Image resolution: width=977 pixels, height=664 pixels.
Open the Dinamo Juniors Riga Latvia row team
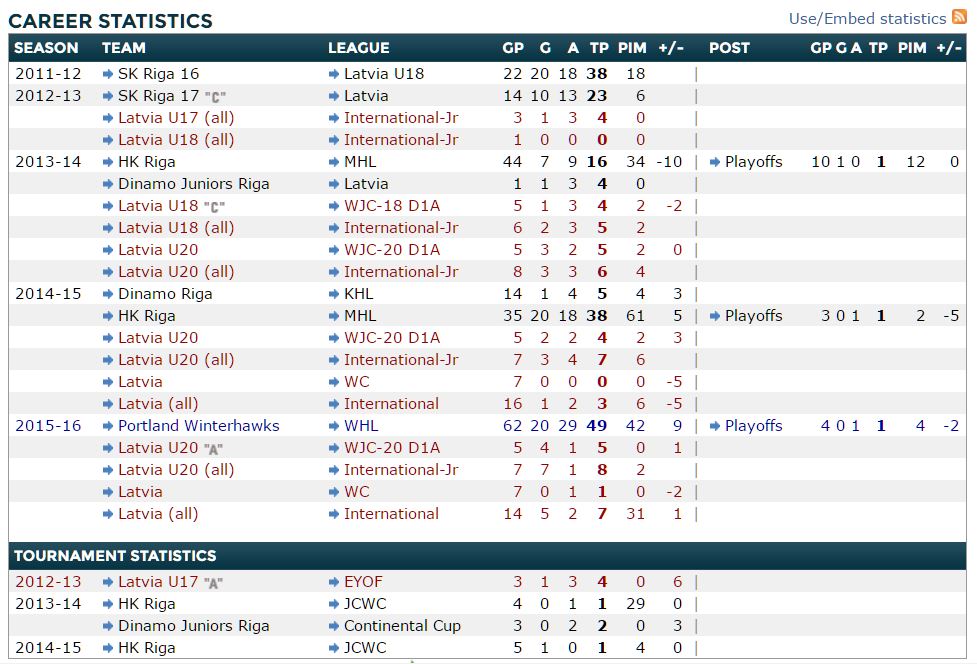193,184
